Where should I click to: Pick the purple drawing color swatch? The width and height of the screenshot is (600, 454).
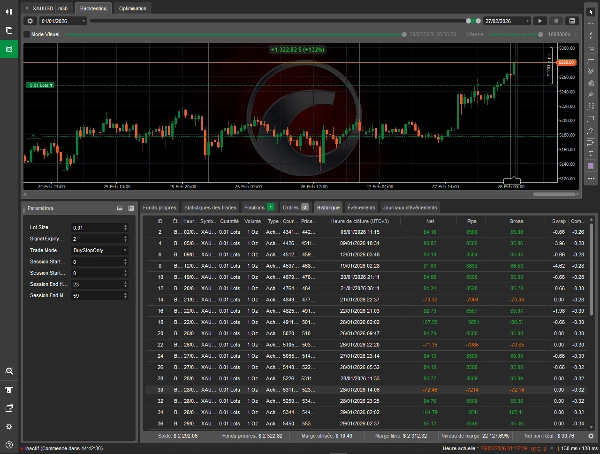coord(590,166)
